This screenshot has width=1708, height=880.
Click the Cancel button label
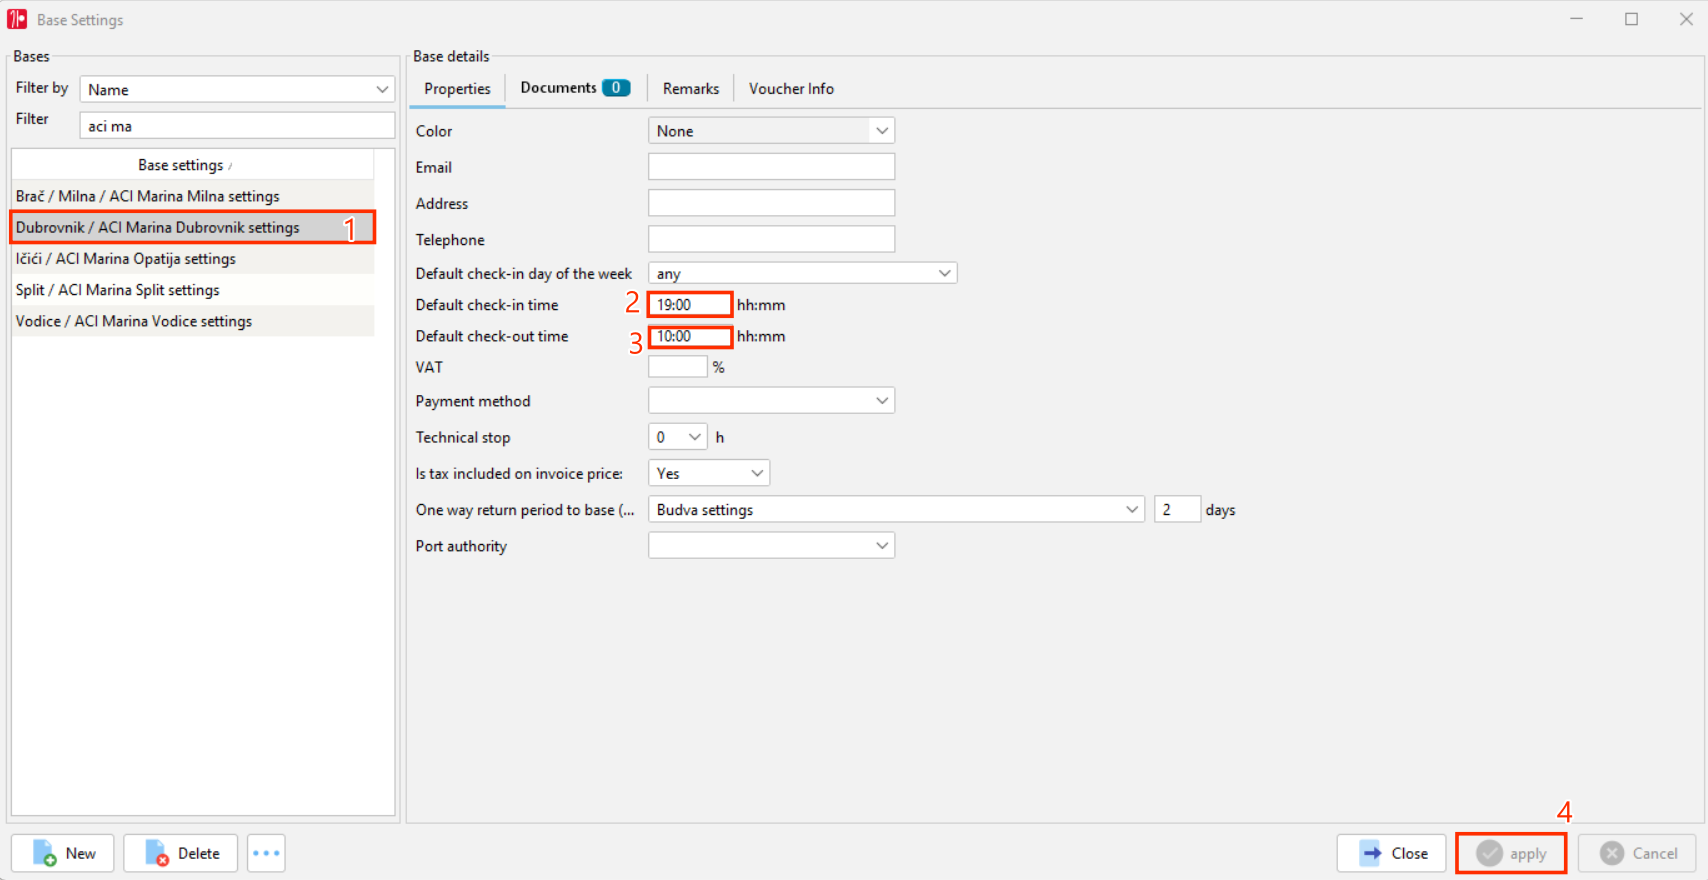pos(1655,853)
